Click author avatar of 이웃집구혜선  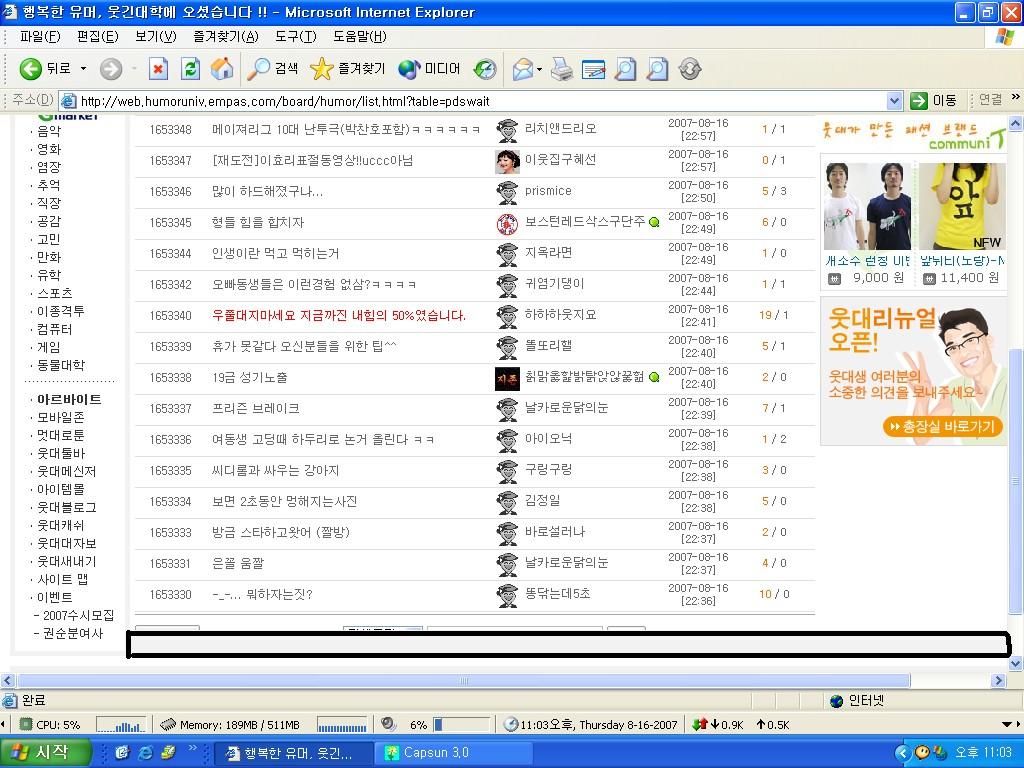(x=507, y=161)
